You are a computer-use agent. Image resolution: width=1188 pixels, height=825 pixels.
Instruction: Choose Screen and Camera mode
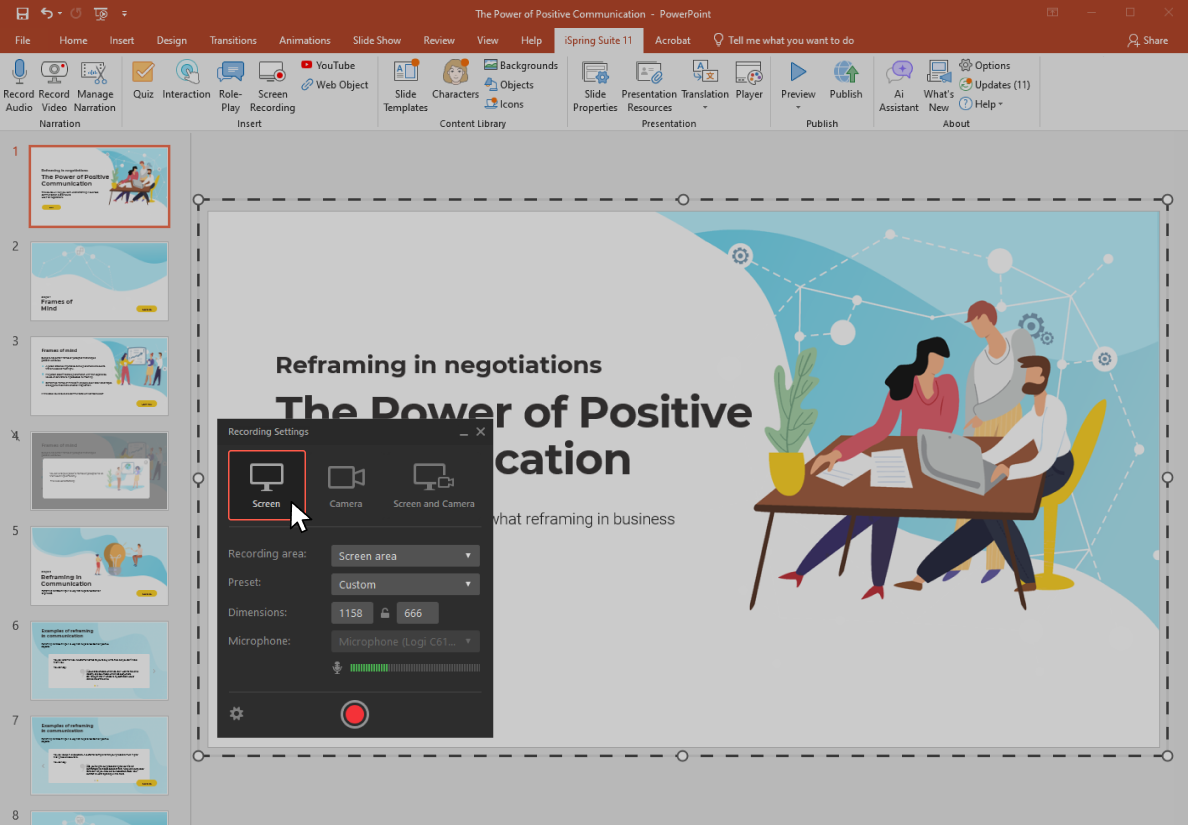[433, 483]
